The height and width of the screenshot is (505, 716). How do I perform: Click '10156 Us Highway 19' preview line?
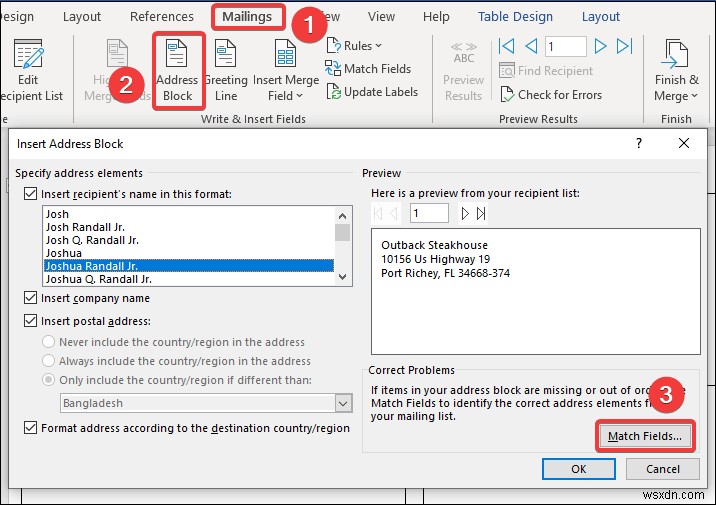436,259
